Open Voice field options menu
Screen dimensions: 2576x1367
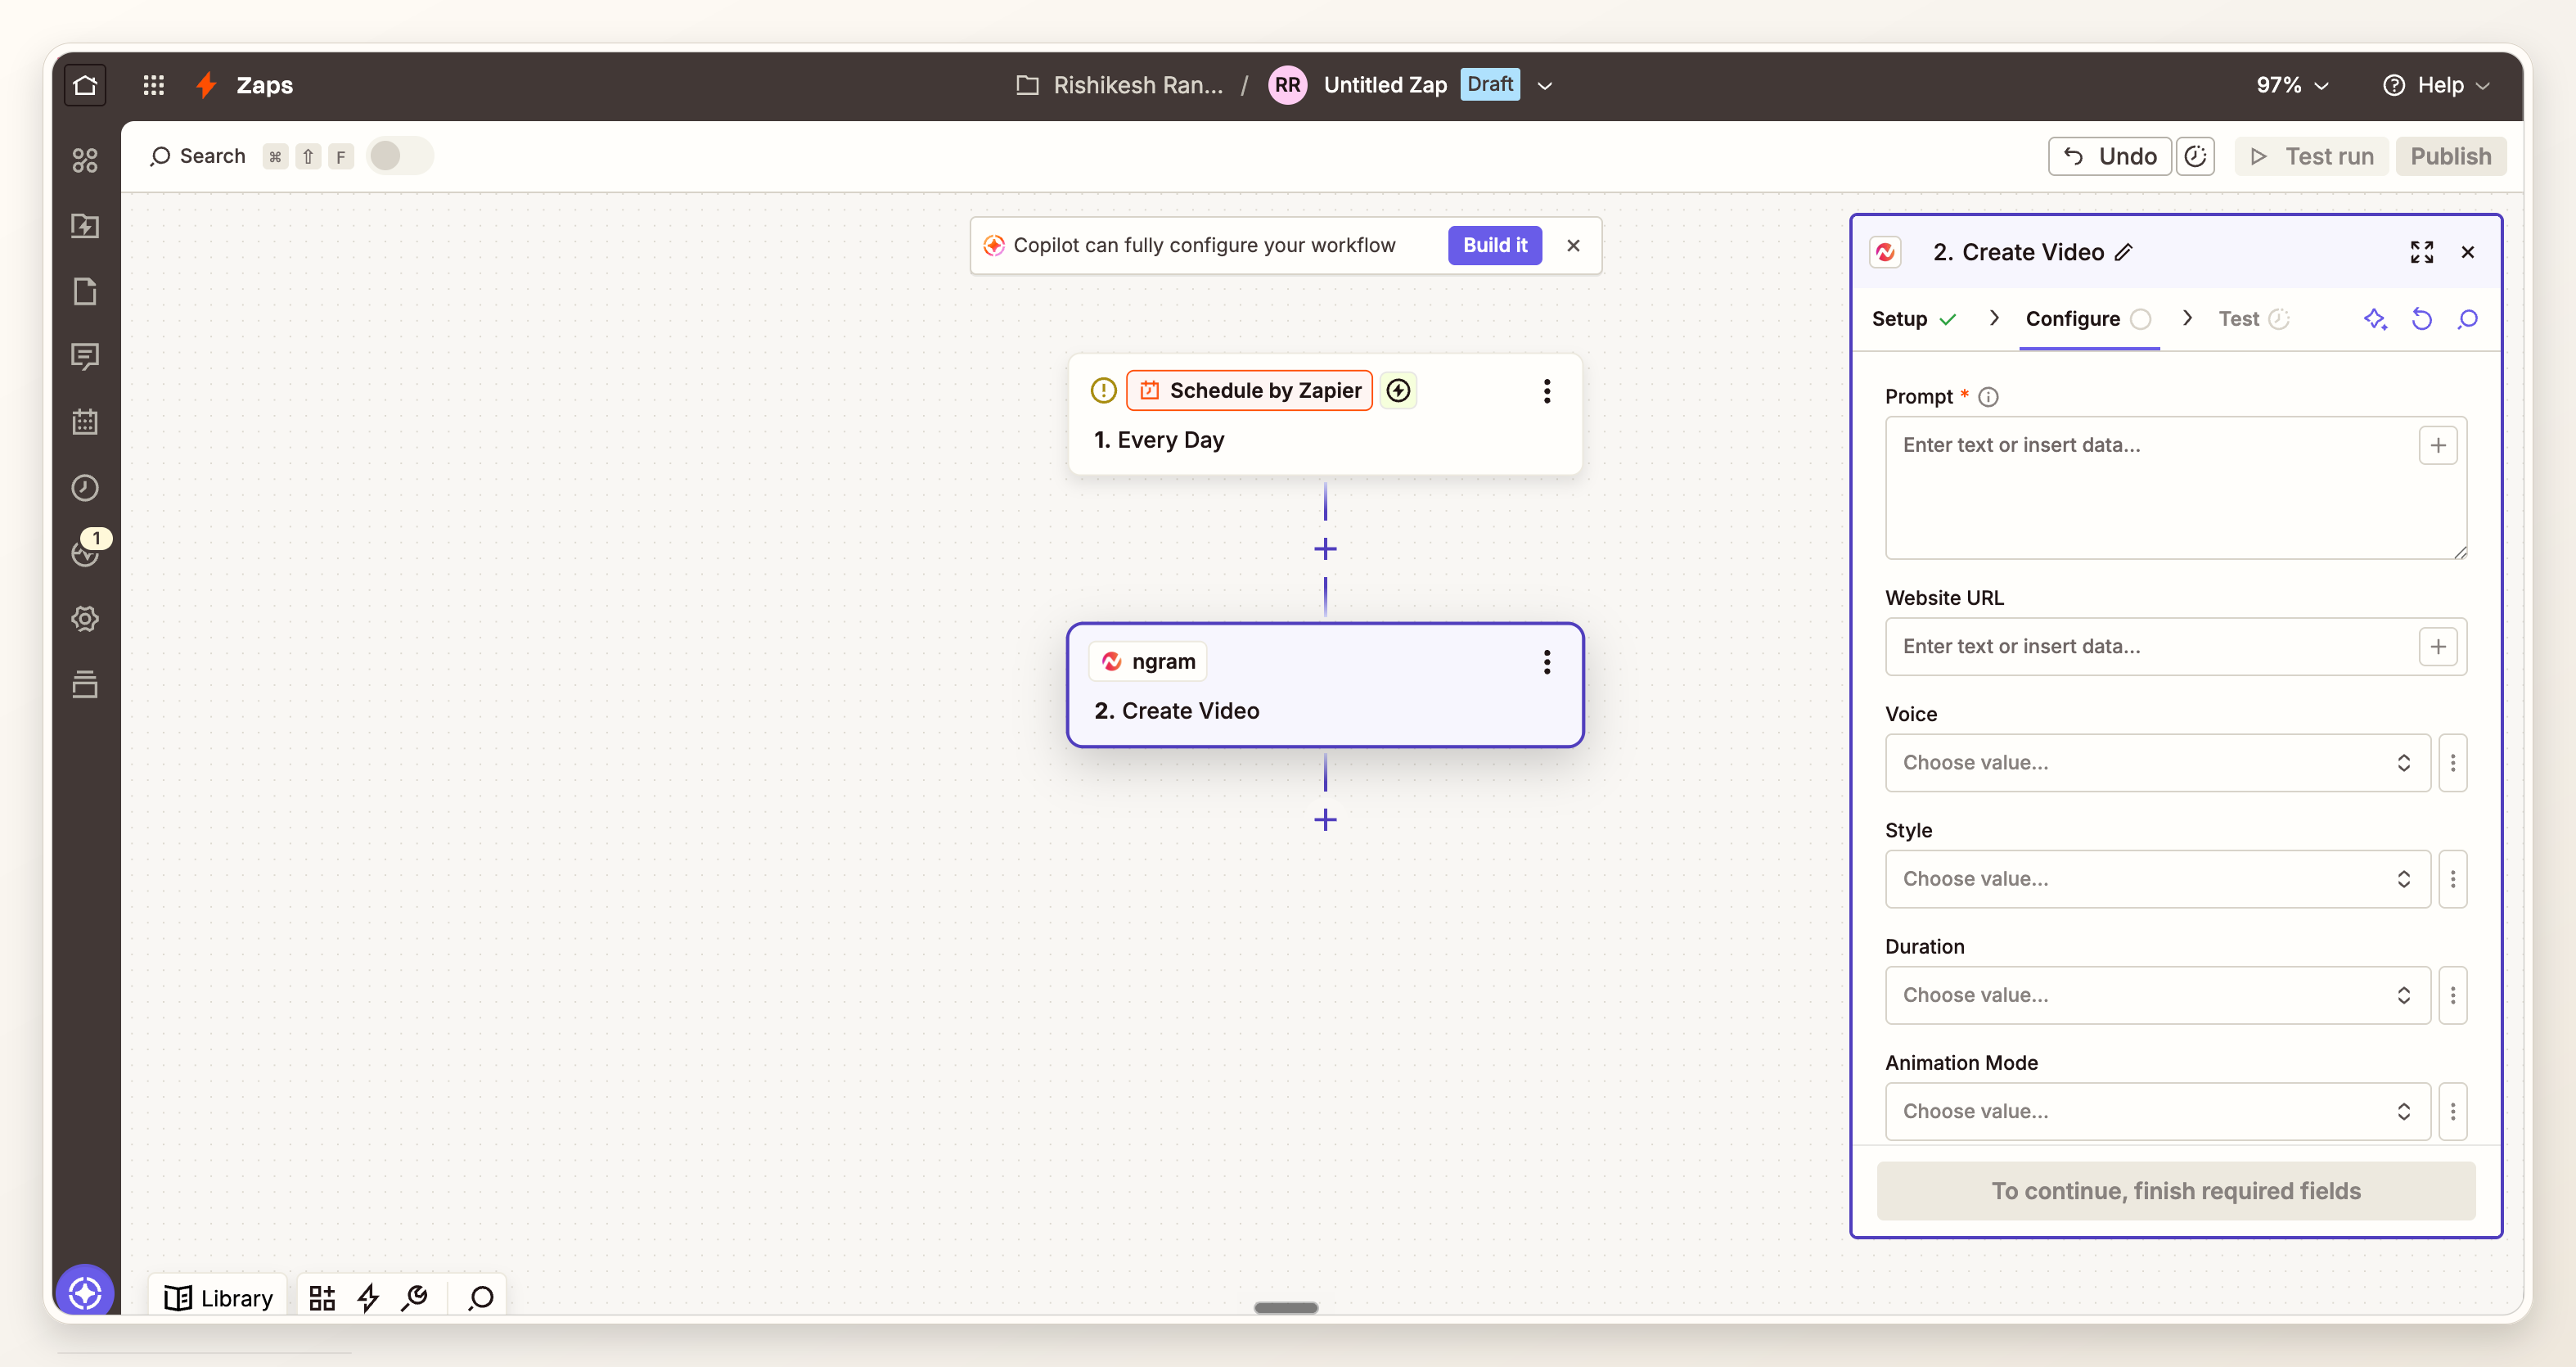(2452, 763)
